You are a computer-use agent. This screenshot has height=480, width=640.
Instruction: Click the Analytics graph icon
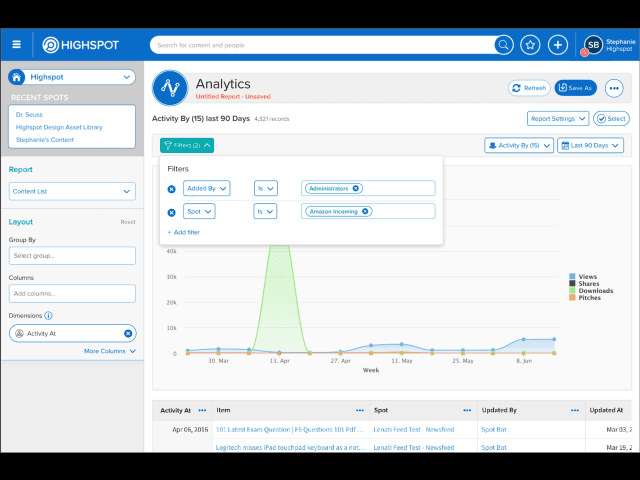(x=170, y=87)
